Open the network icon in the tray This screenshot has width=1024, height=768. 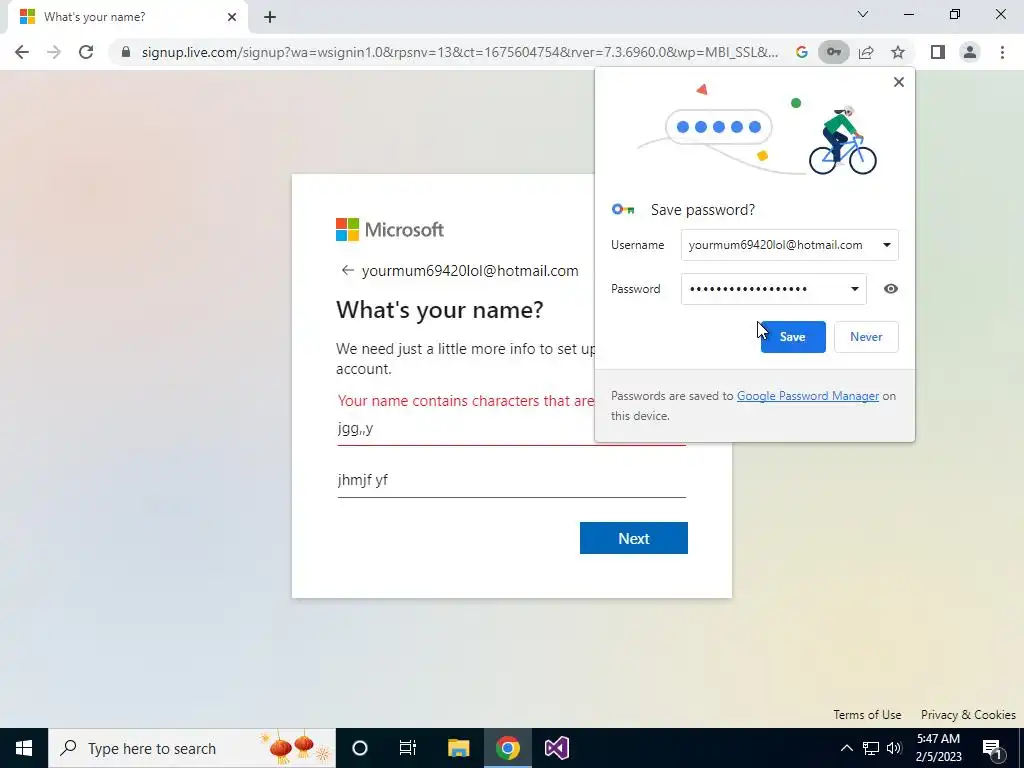[x=871, y=748]
